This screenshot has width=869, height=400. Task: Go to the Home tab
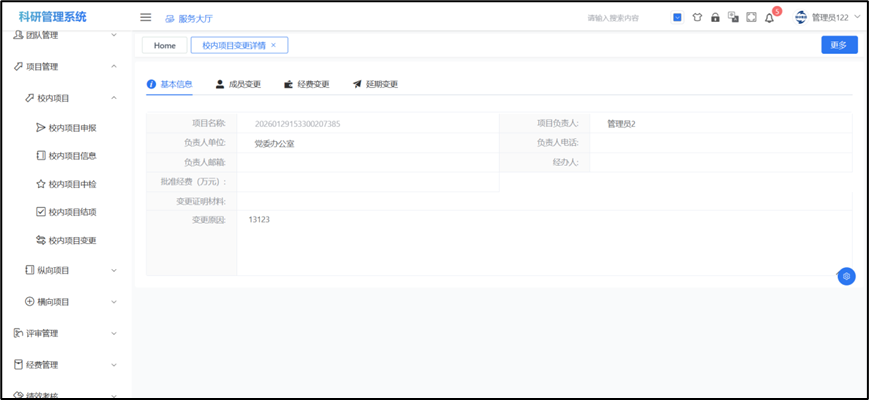point(165,45)
